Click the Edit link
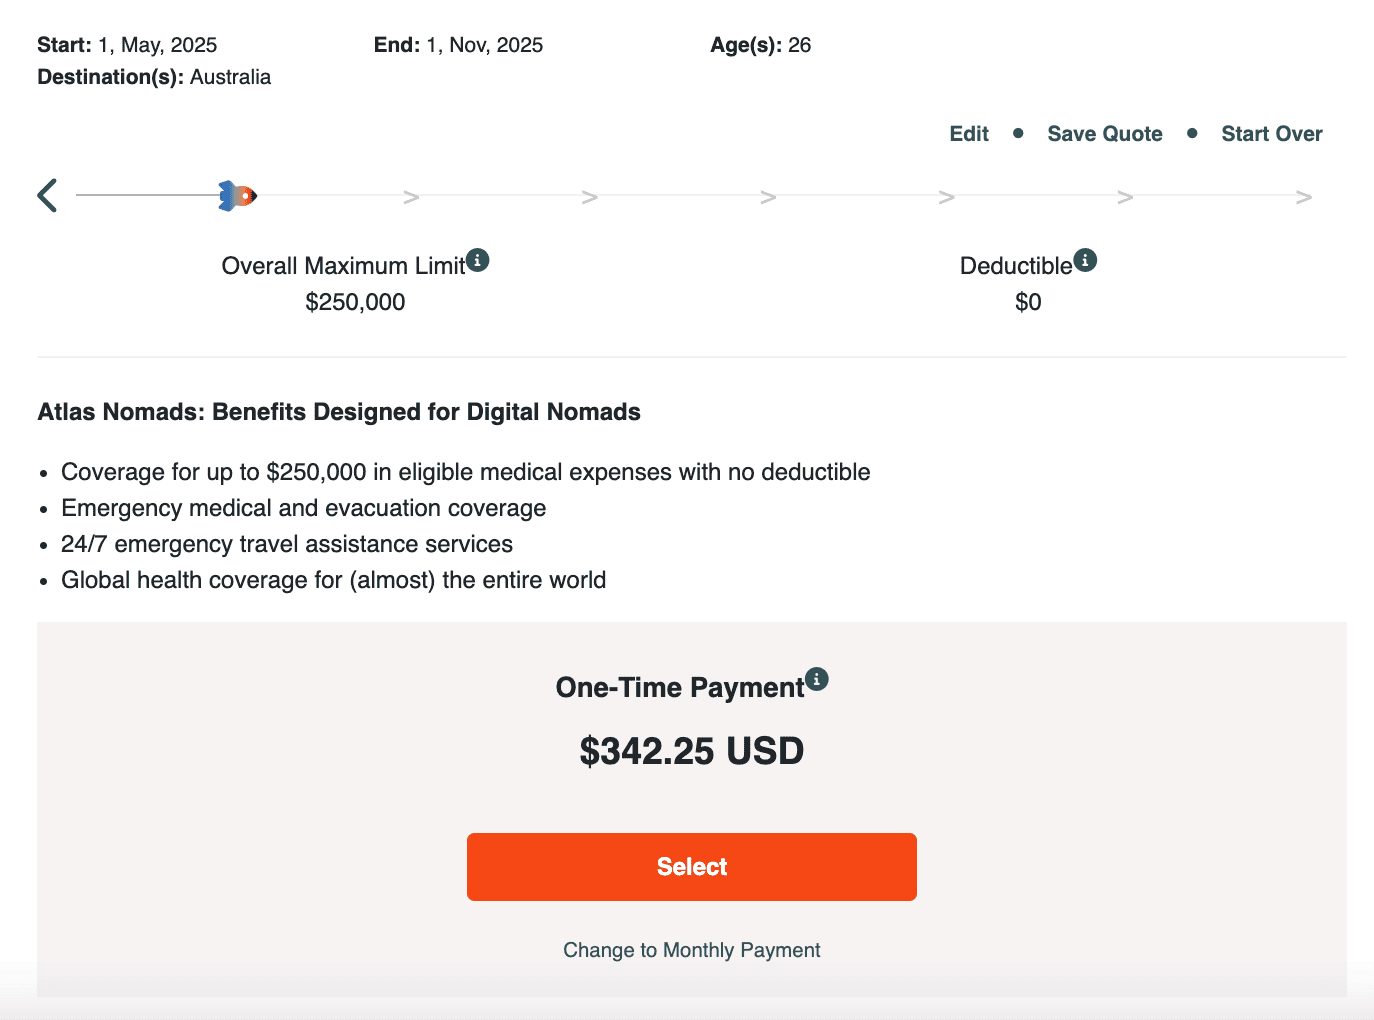Viewport: 1374px width, 1020px height. pyautogui.click(x=969, y=134)
